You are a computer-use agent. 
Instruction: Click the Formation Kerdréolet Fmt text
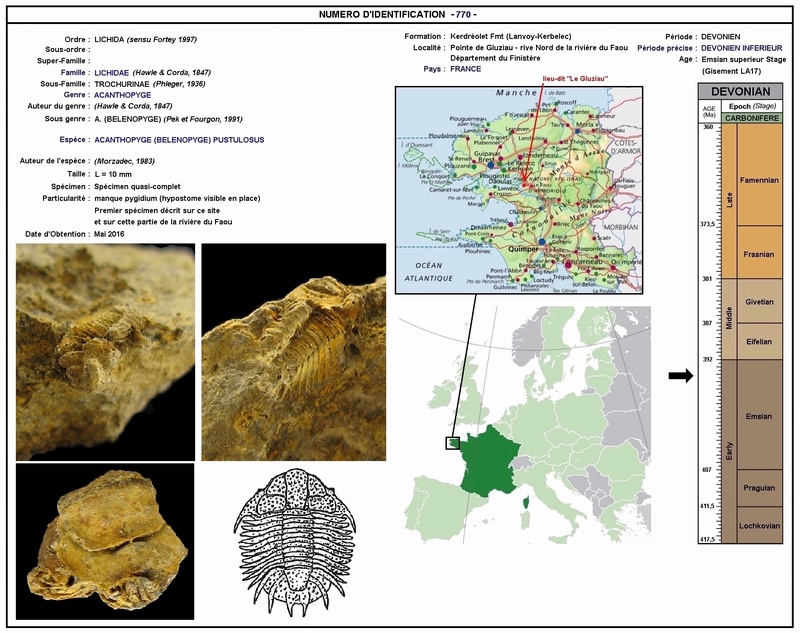click(511, 36)
